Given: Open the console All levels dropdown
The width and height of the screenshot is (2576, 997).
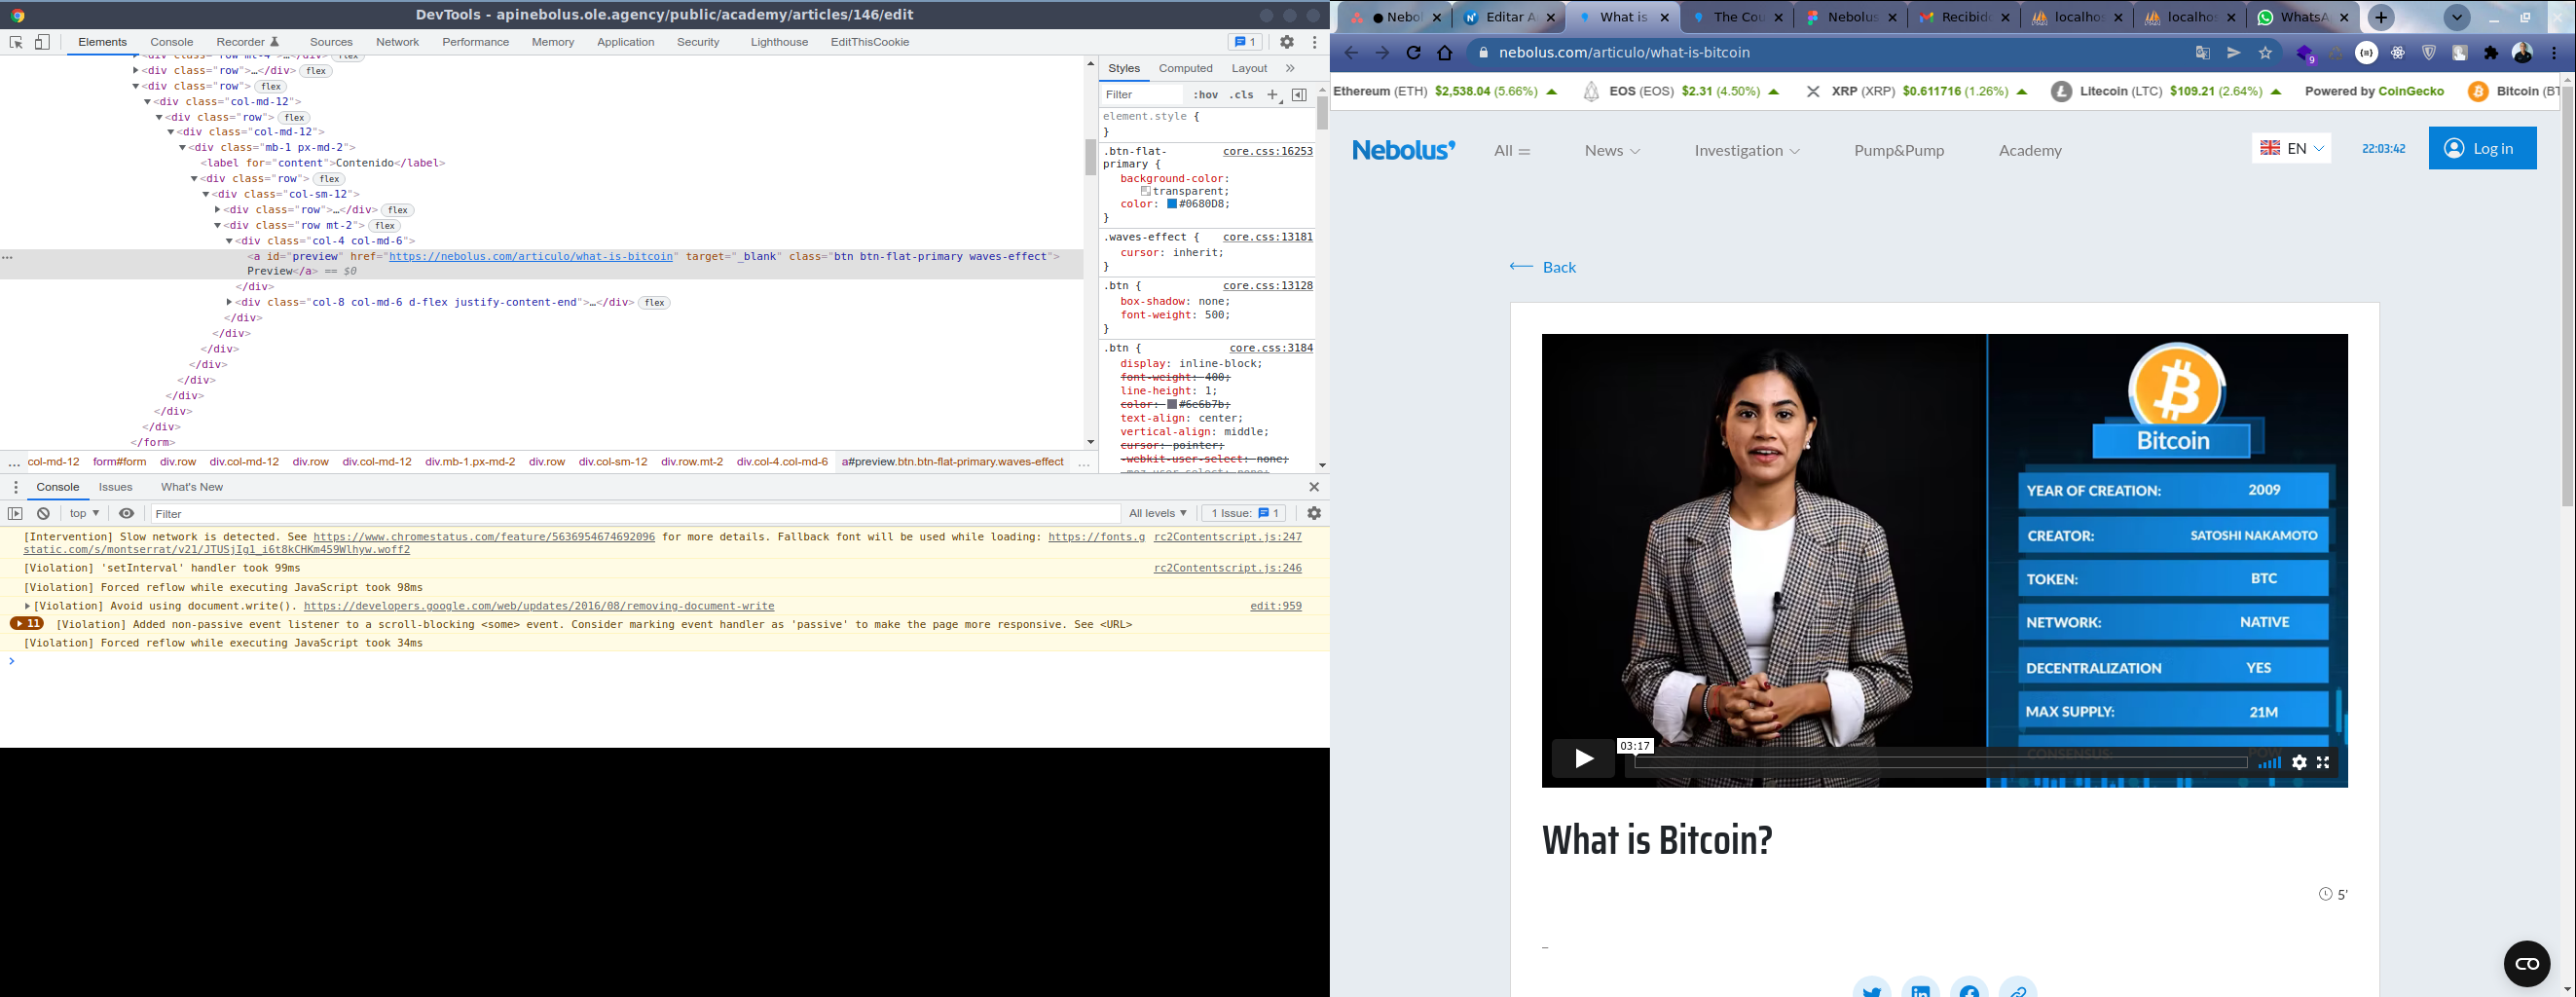Looking at the screenshot, I should [1157, 513].
